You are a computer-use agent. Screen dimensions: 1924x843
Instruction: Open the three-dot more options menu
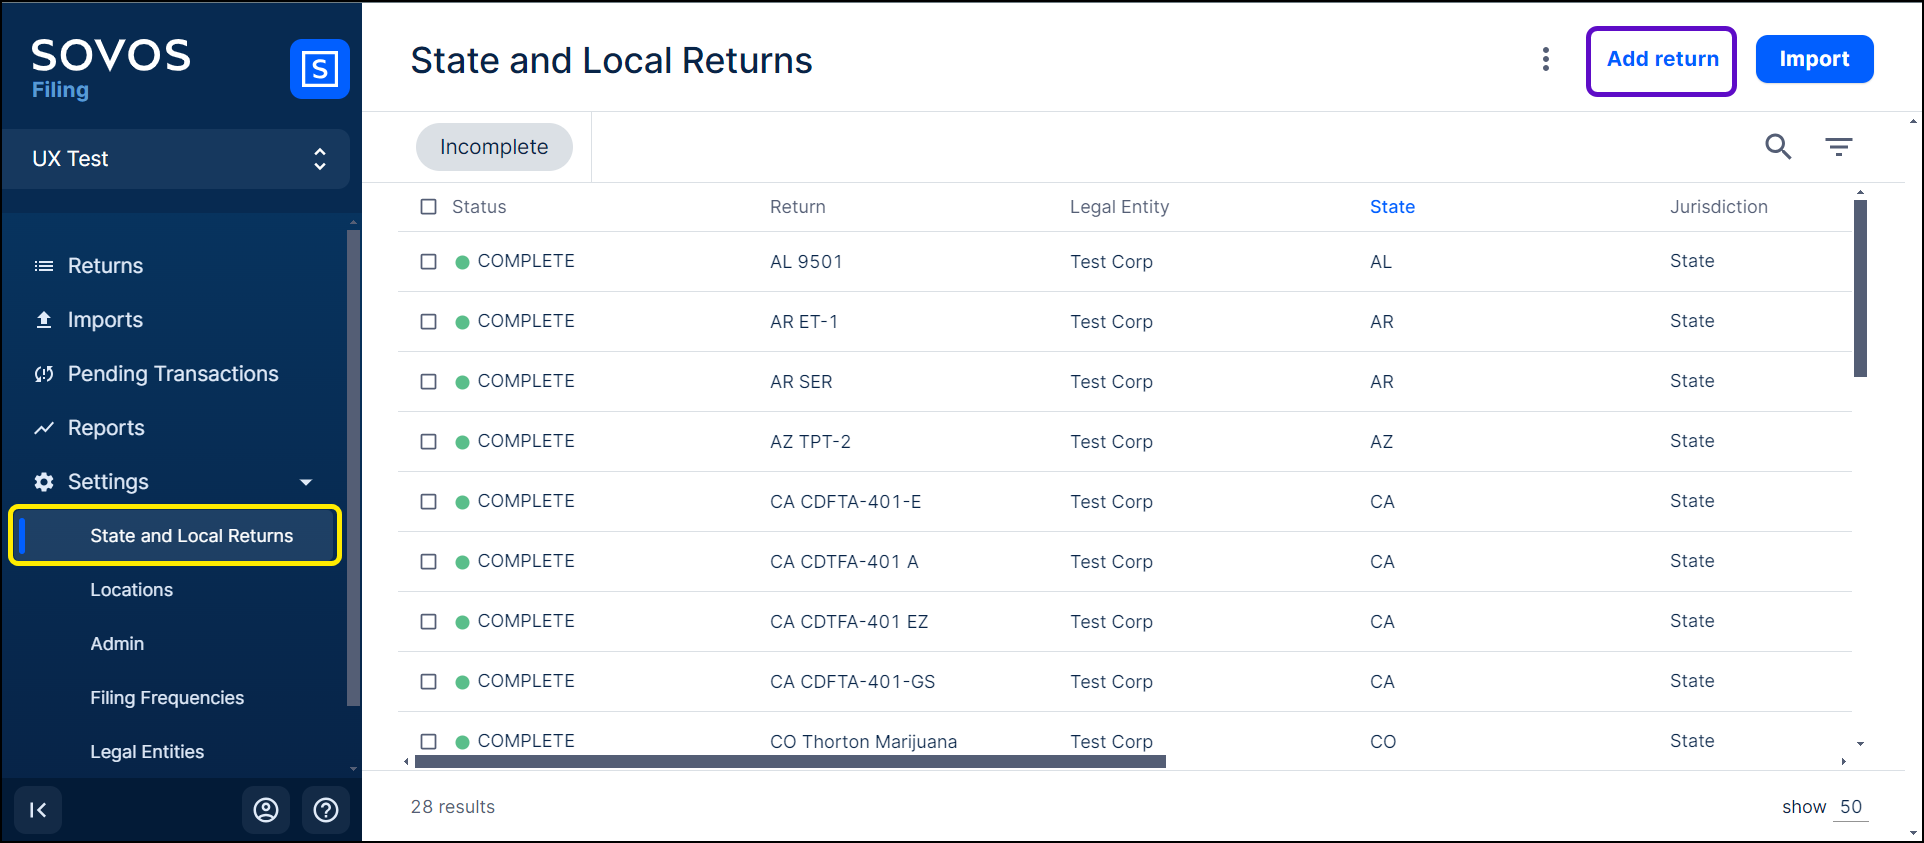click(1545, 59)
